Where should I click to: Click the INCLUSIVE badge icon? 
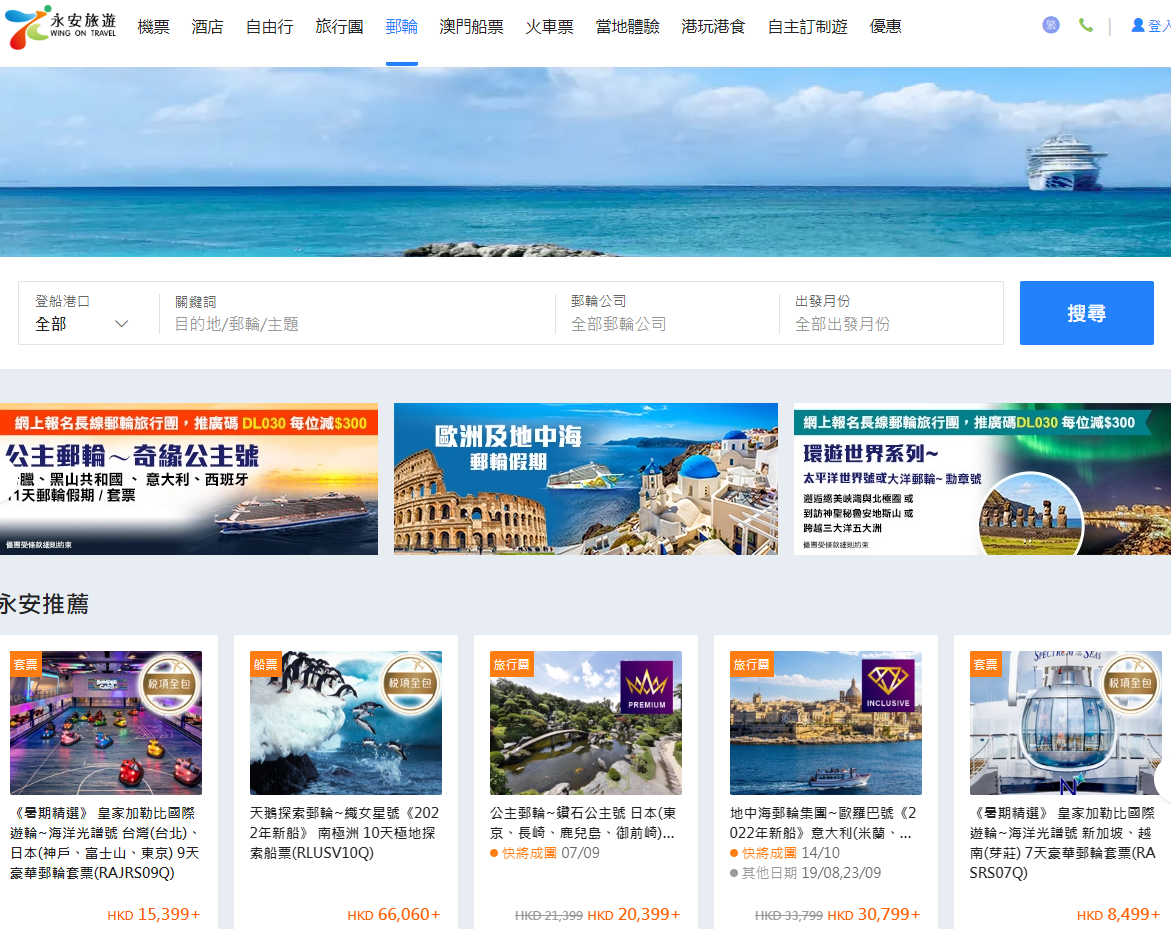tap(888, 686)
